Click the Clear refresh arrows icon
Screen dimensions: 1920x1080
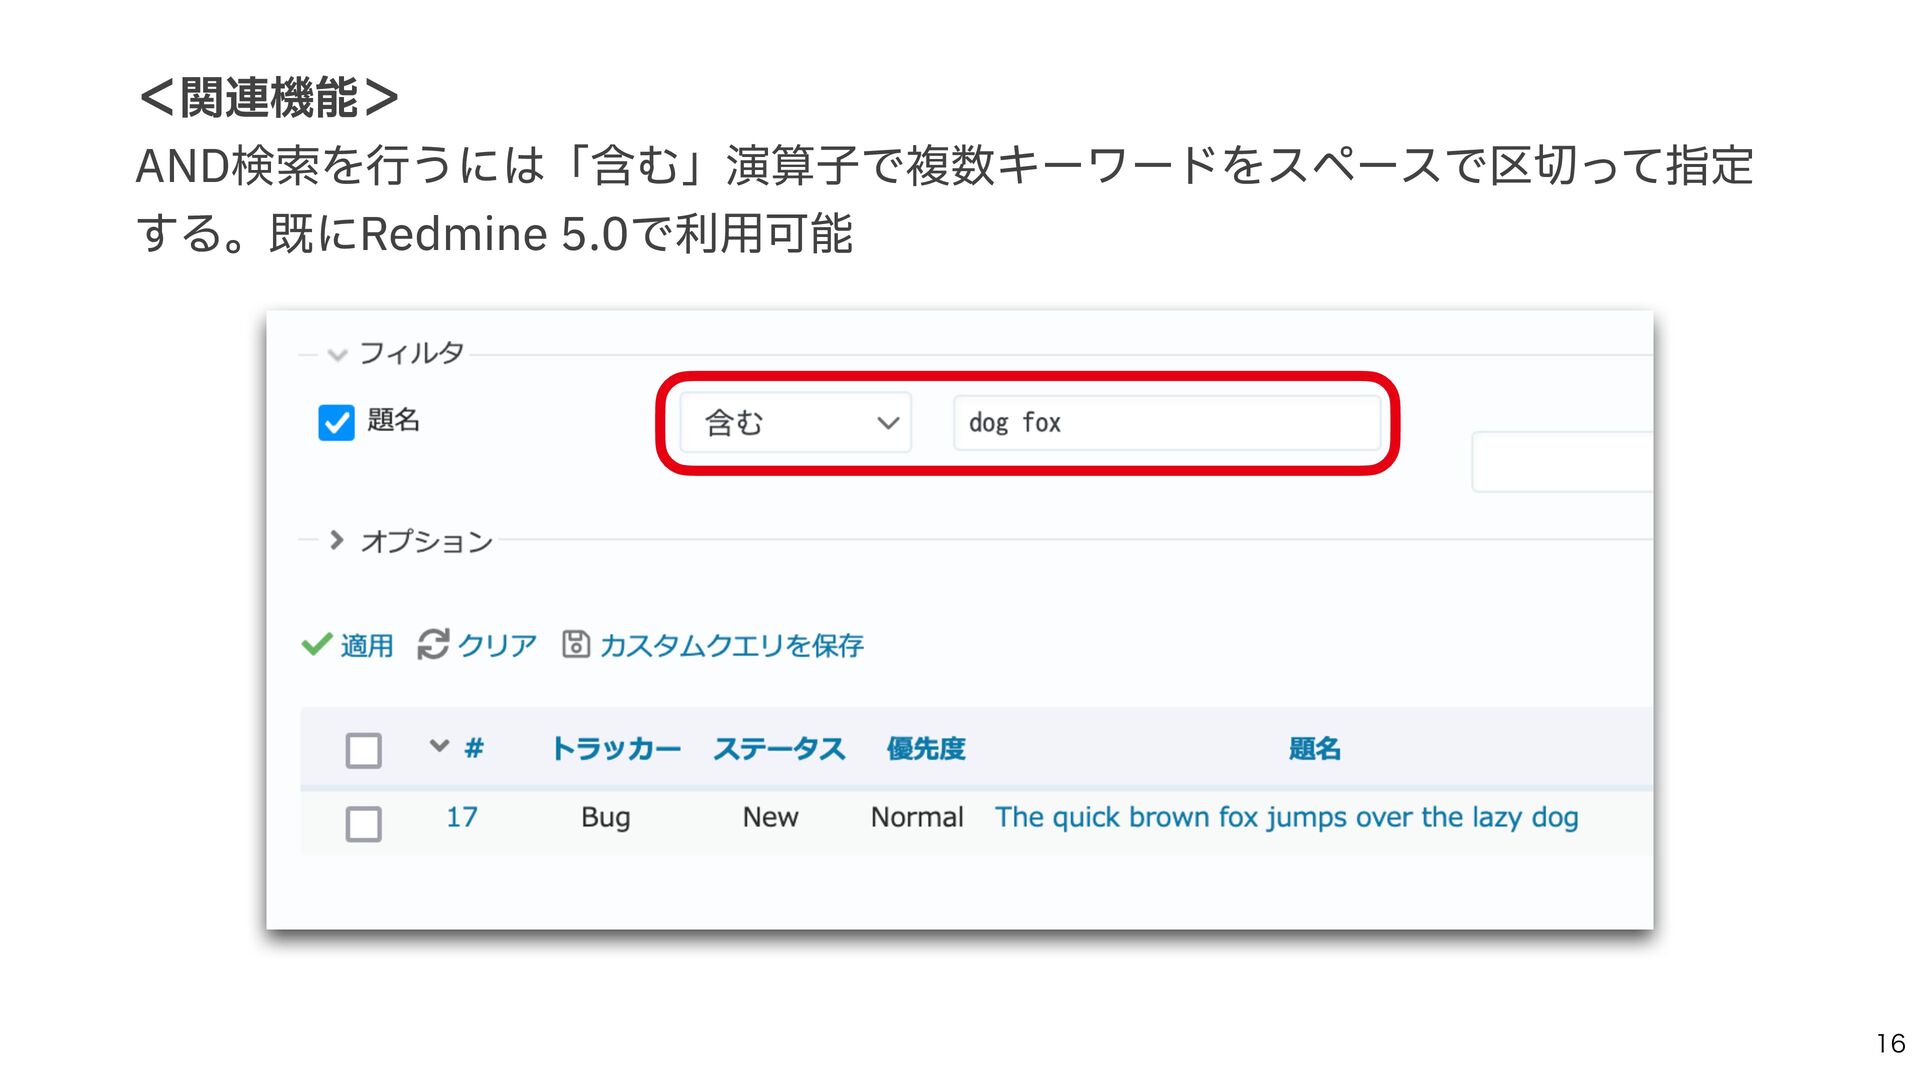coord(433,645)
